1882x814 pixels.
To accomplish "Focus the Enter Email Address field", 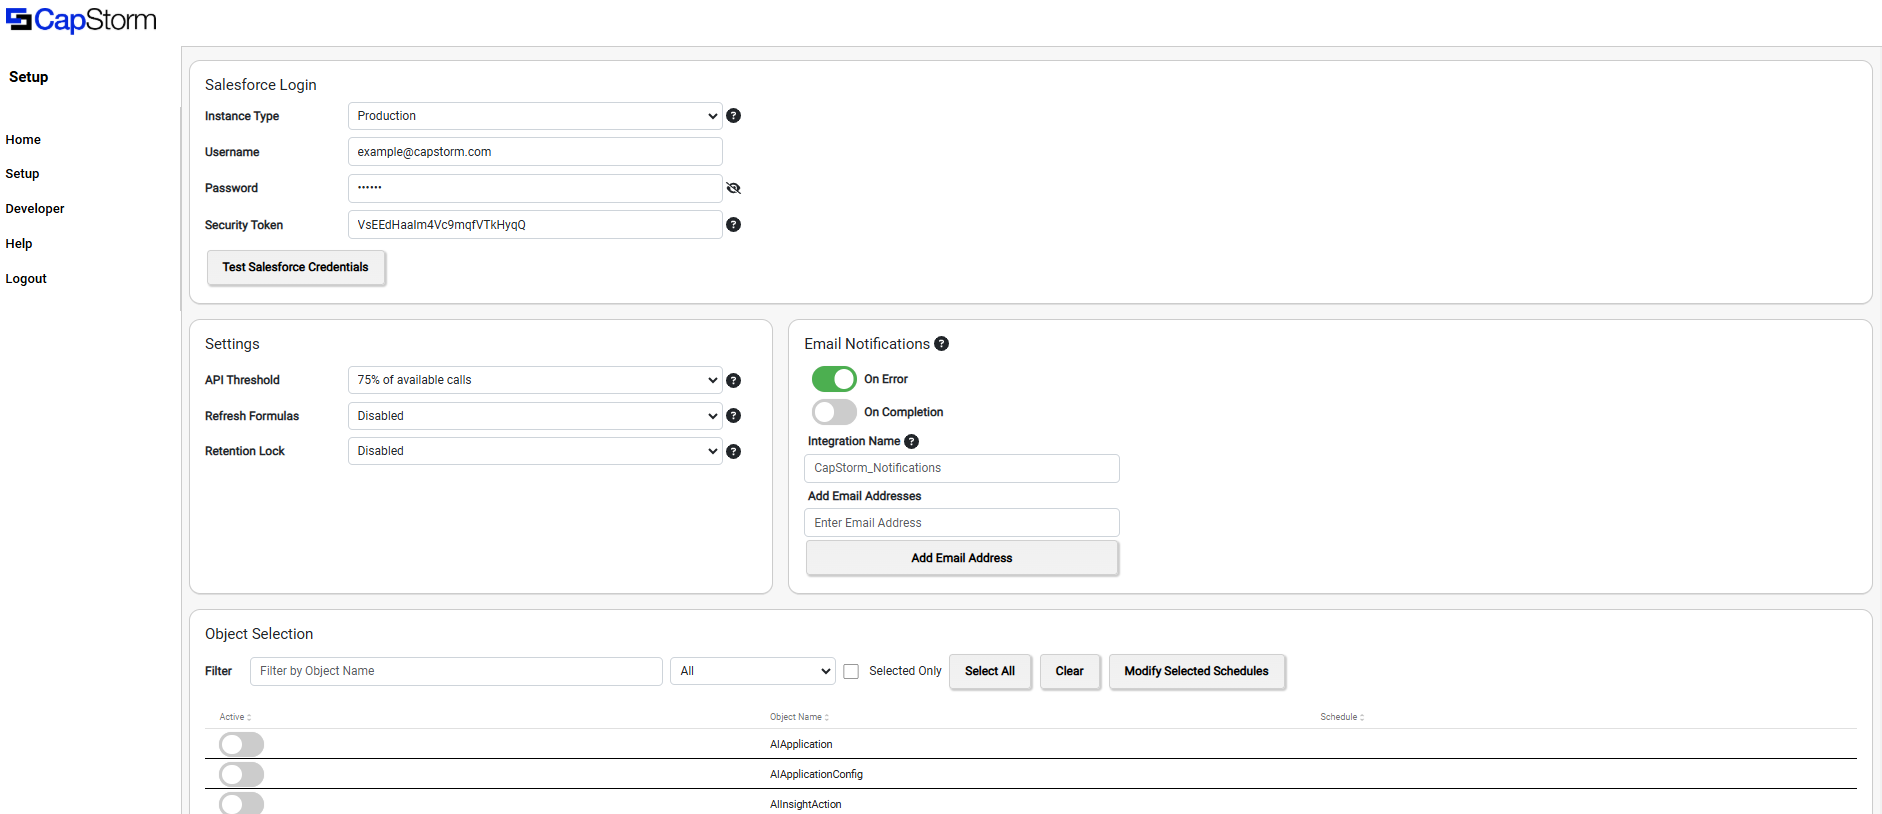I will (x=962, y=523).
